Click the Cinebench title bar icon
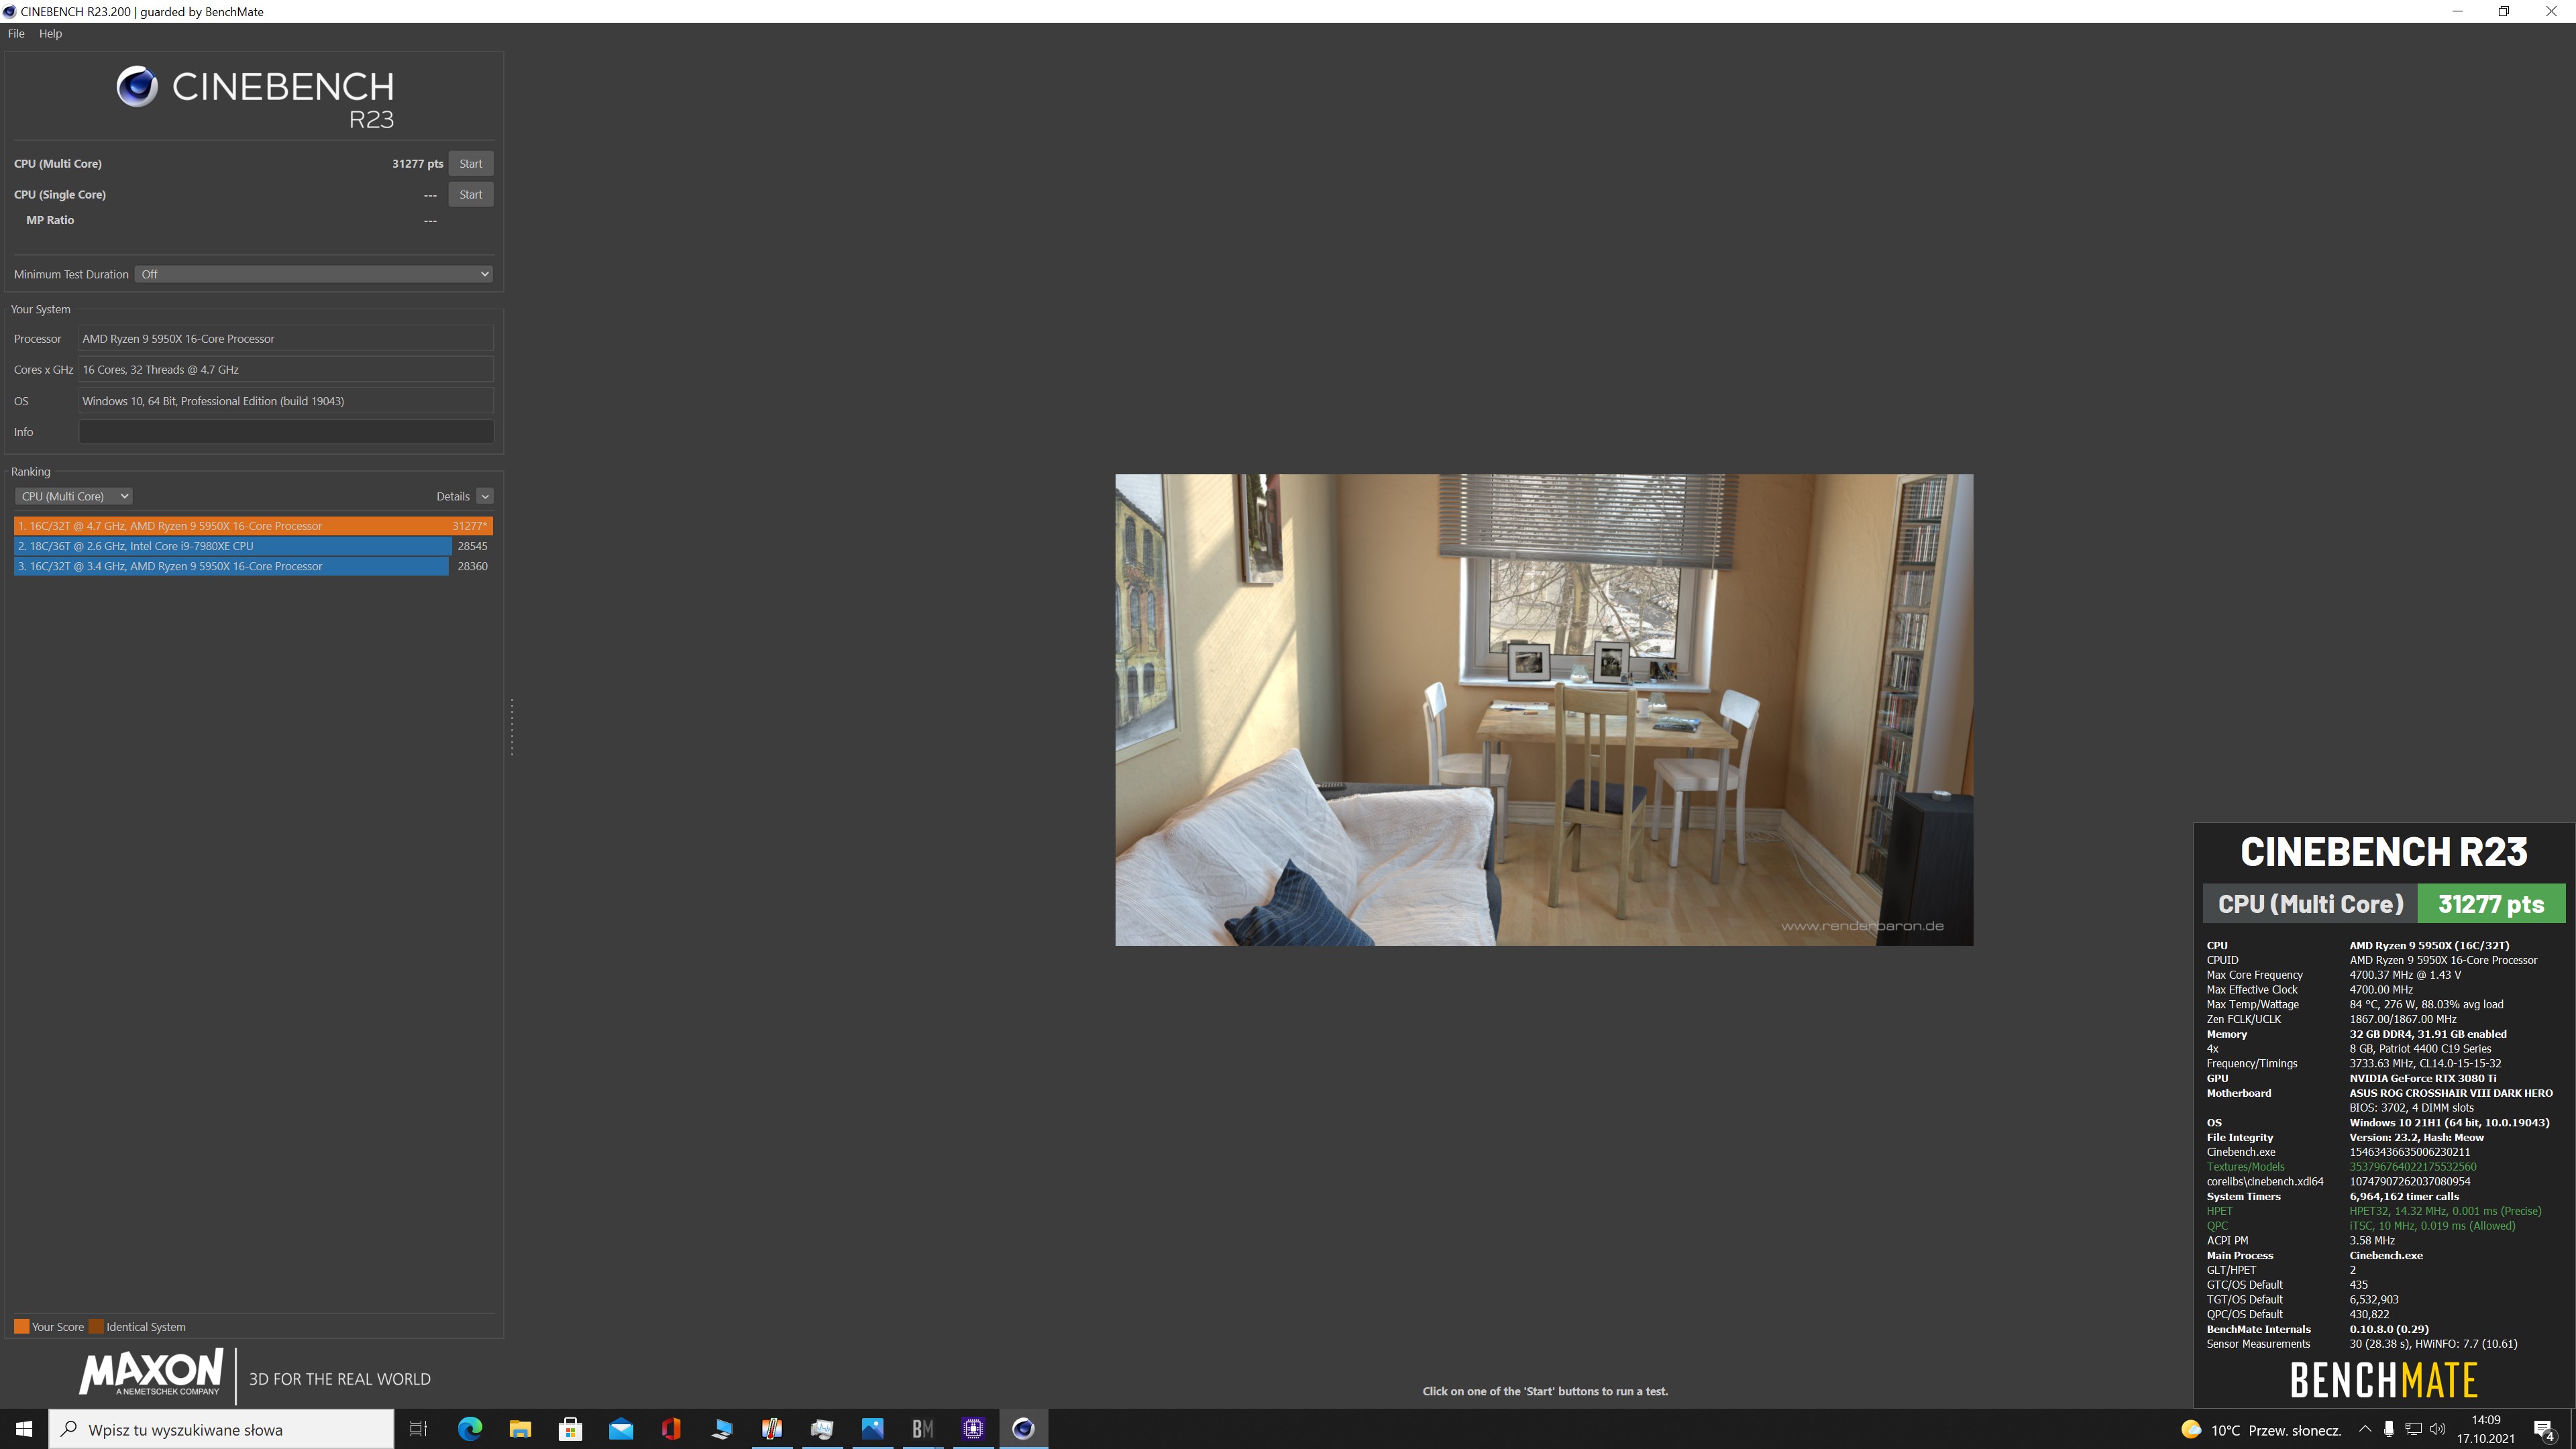This screenshot has height=1449, width=2576. pyautogui.click(x=9, y=11)
